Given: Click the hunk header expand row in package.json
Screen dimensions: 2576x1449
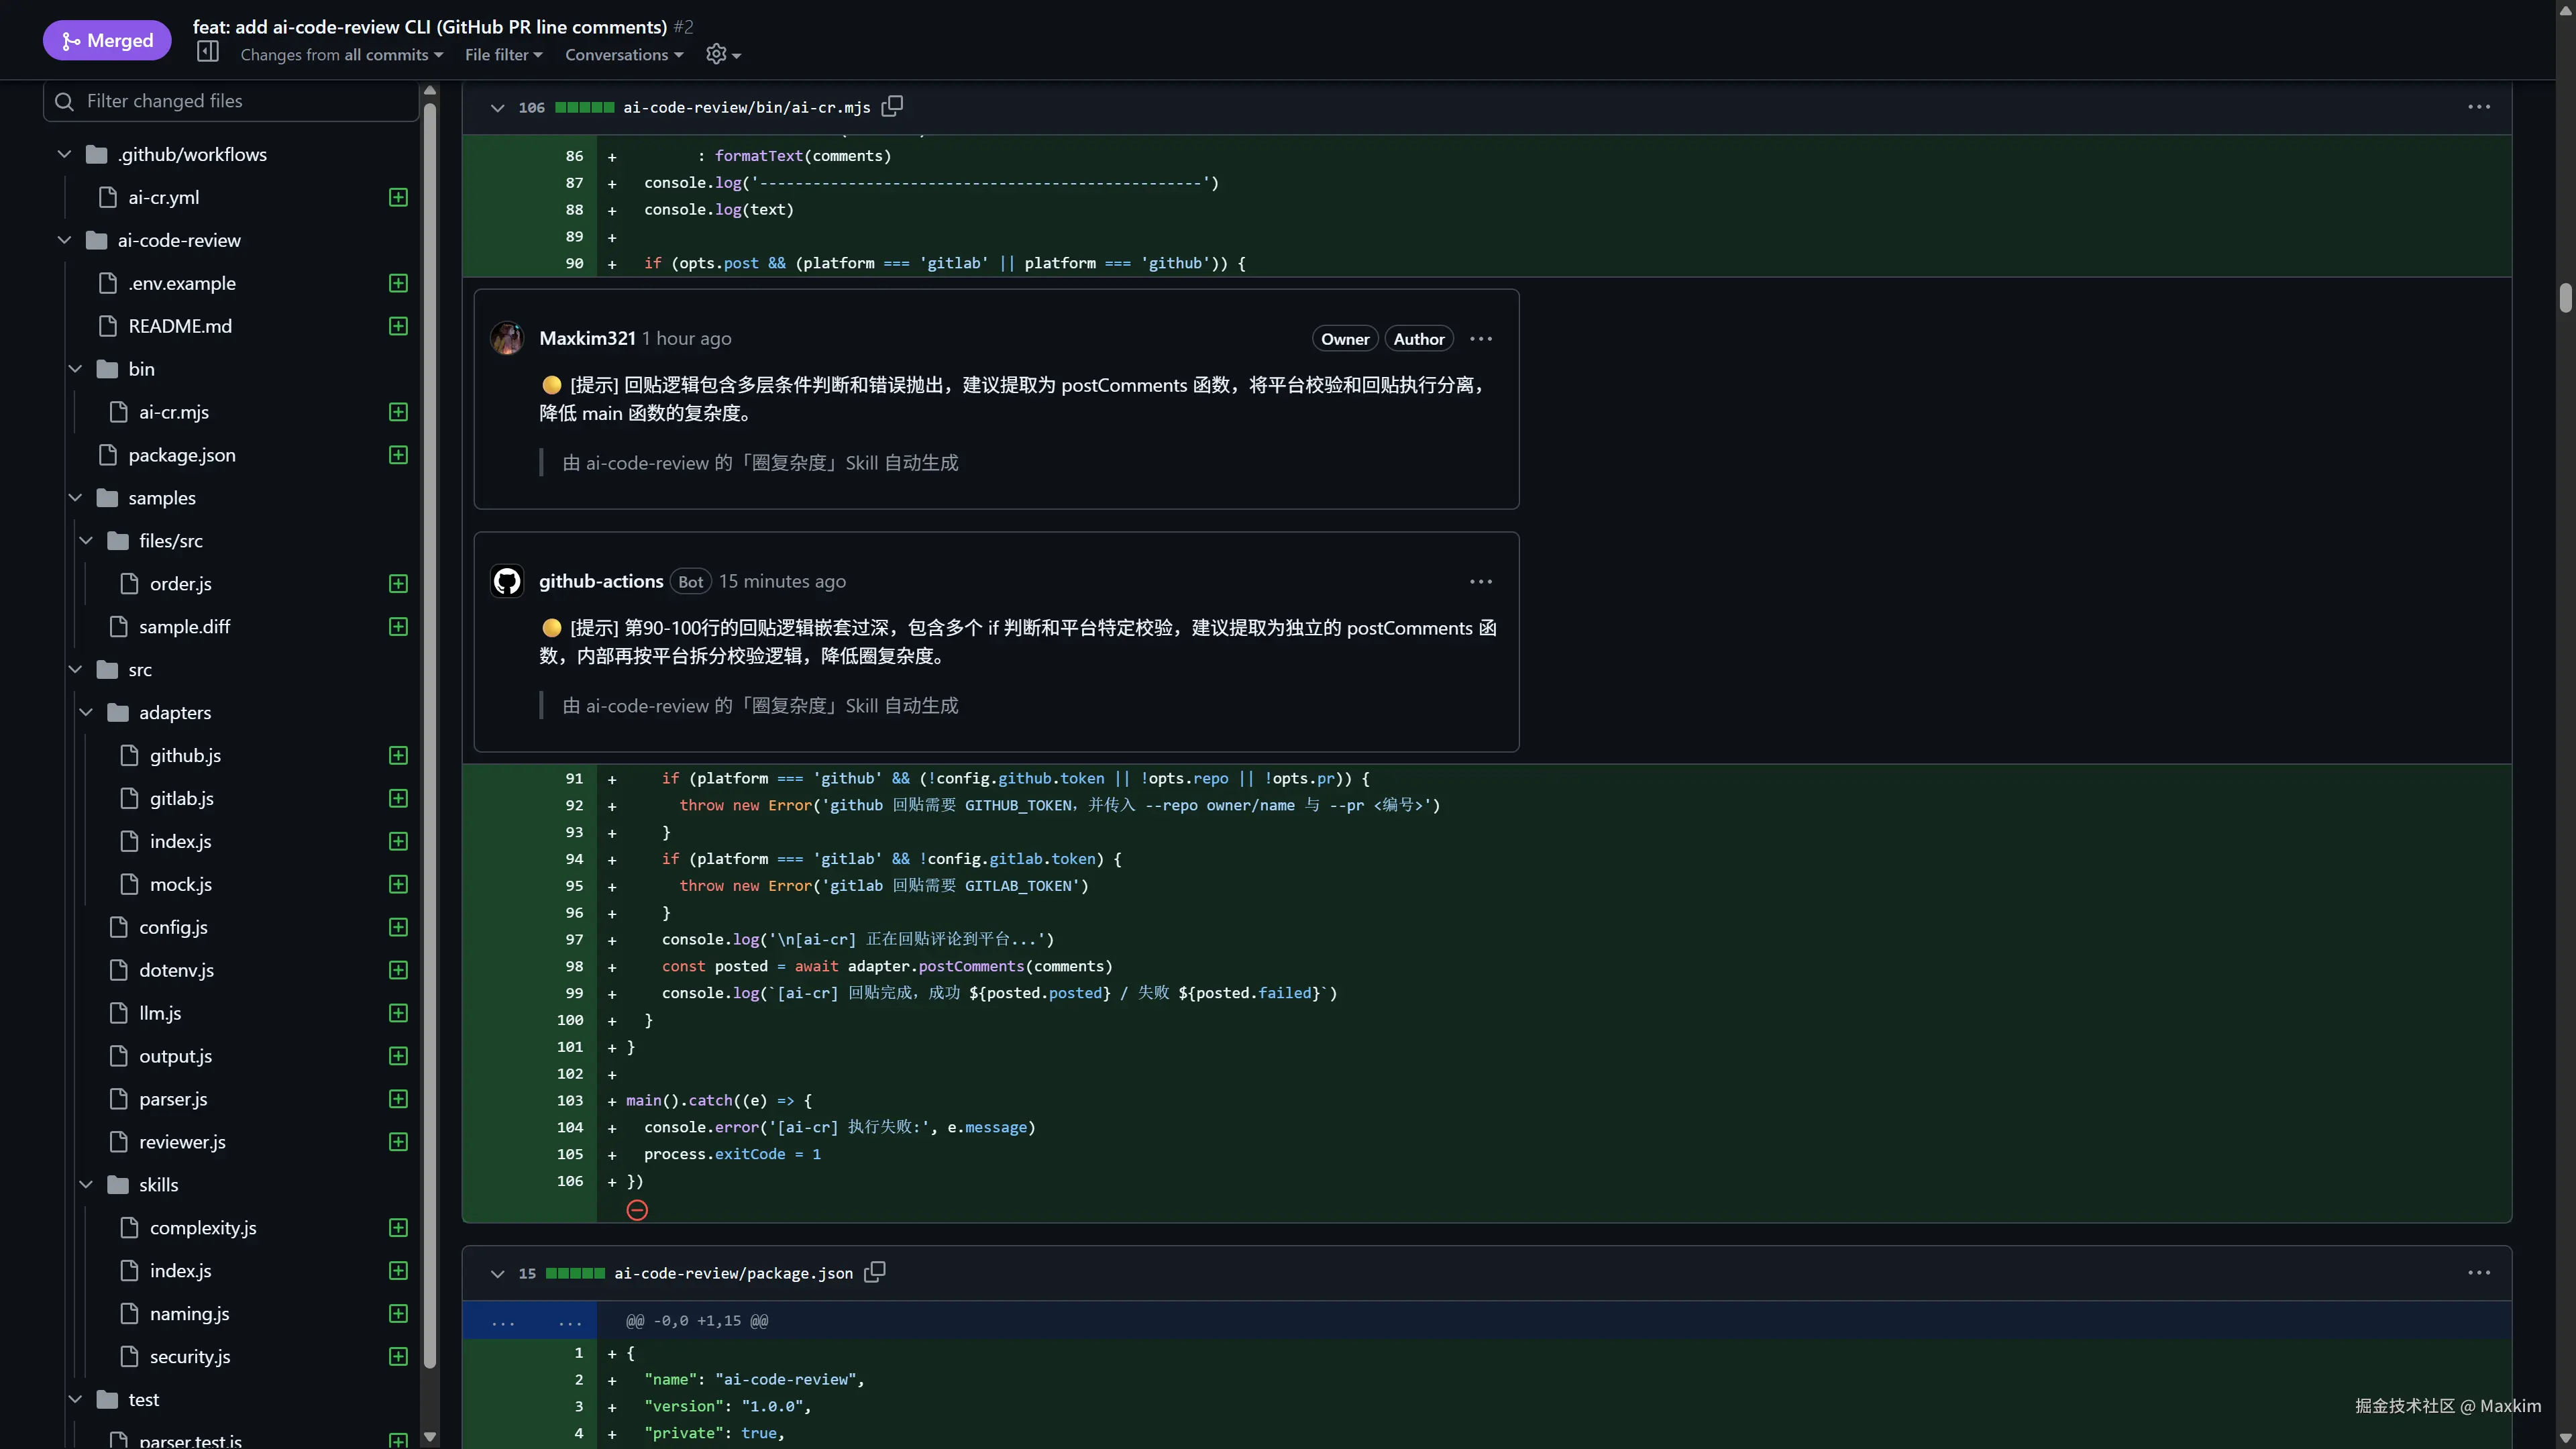Looking at the screenshot, I should pos(1487,1321).
